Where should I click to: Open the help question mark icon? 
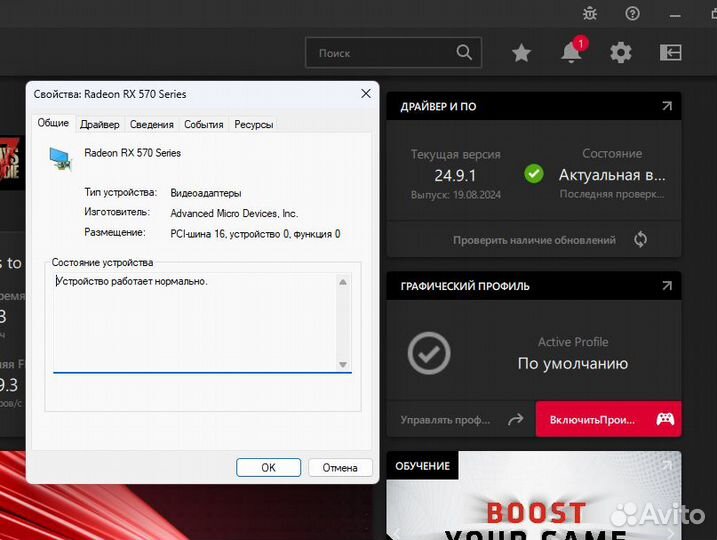click(632, 14)
